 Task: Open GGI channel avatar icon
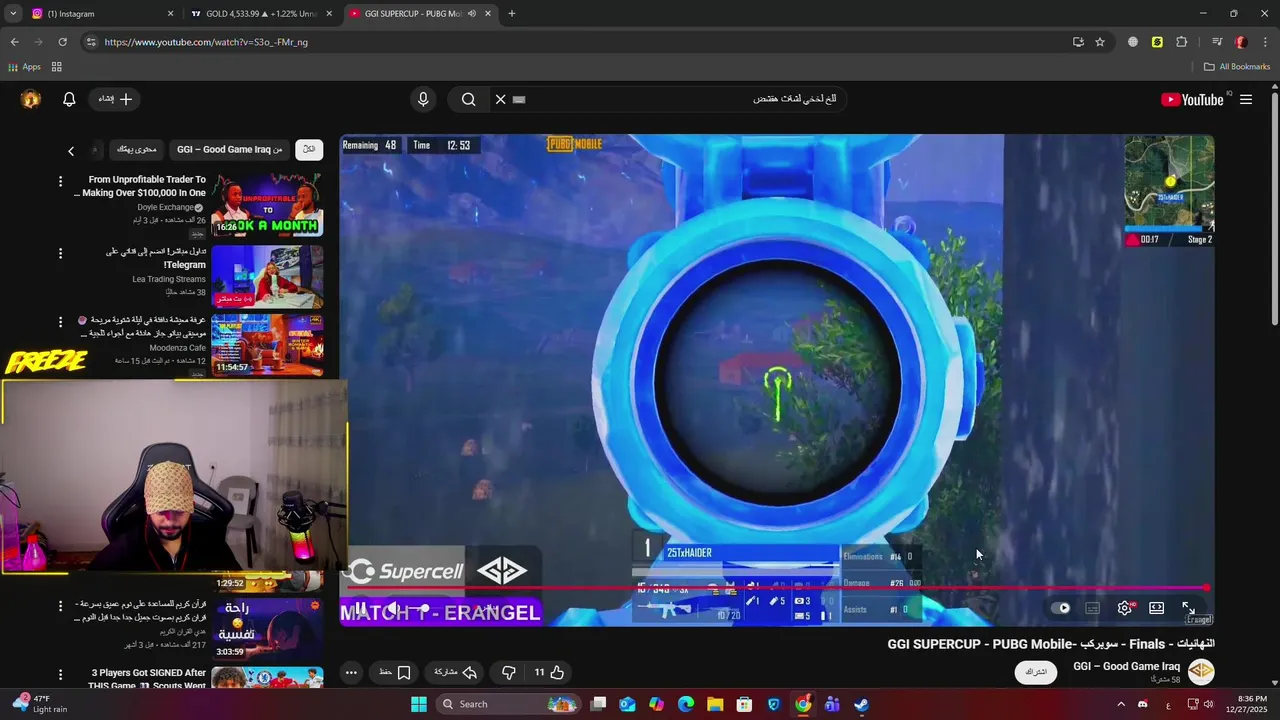1201,672
